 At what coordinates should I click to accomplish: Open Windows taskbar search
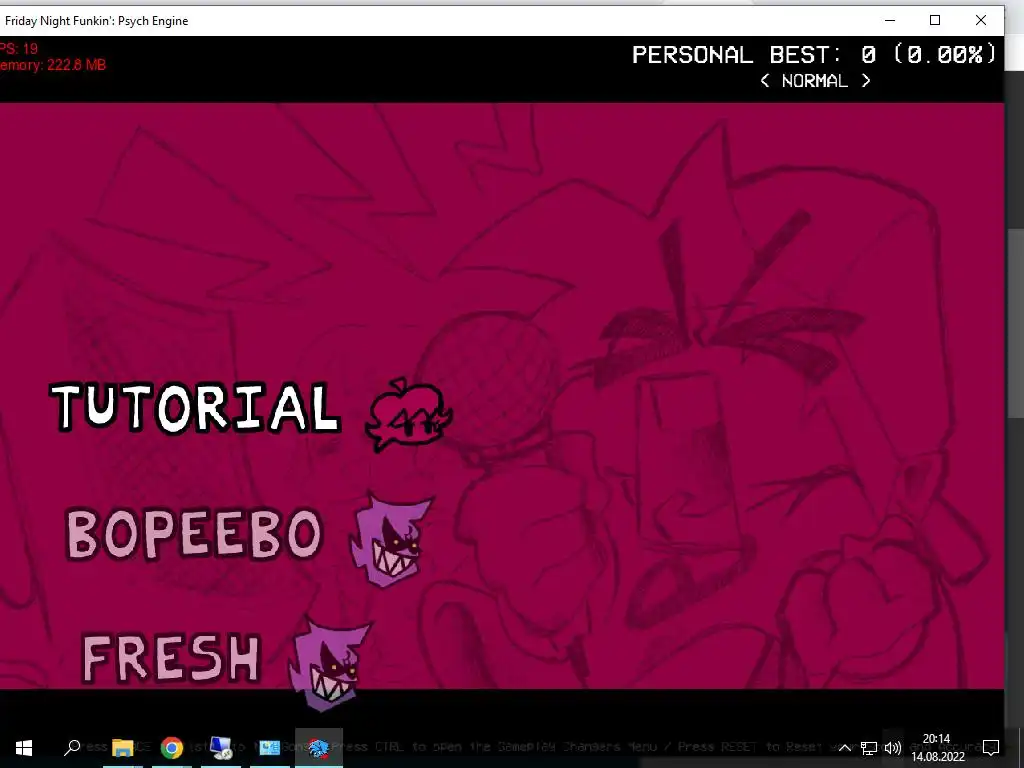coord(72,748)
